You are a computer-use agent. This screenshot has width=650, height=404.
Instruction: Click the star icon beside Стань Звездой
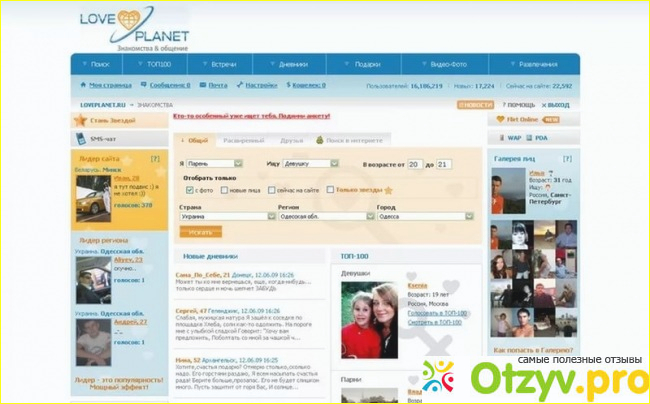click(80, 121)
